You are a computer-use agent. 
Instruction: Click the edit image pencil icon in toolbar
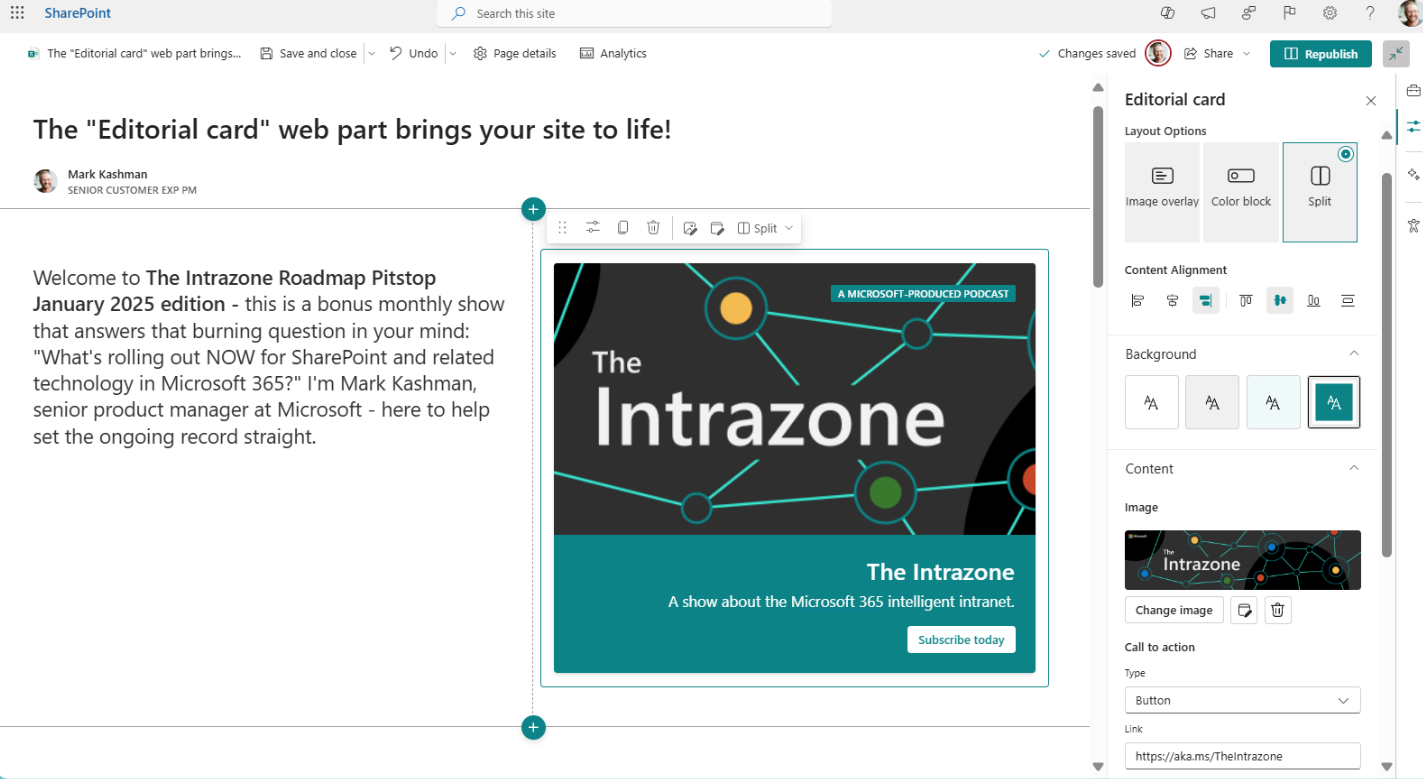(x=690, y=228)
